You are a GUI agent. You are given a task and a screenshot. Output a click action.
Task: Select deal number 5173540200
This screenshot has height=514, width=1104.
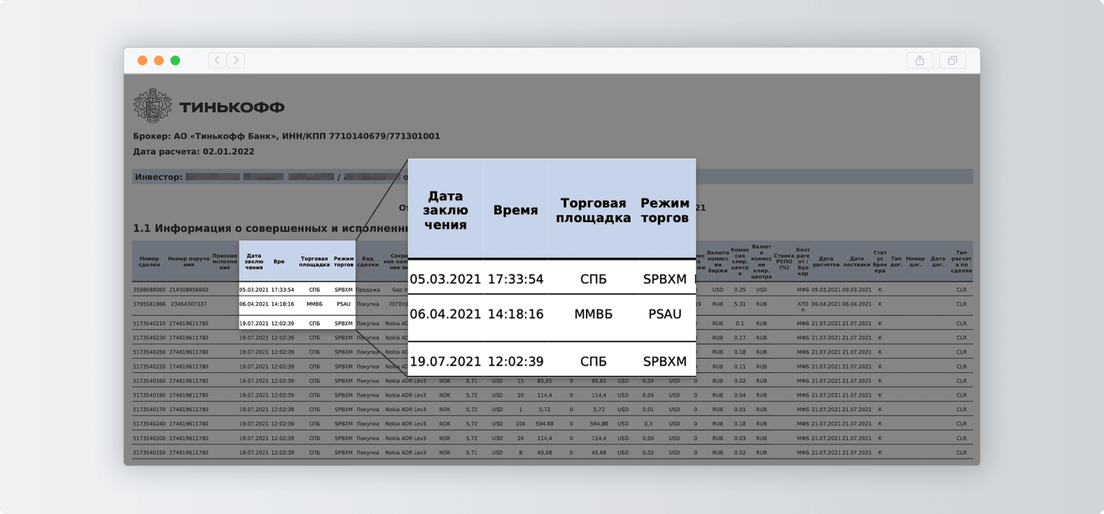pyautogui.click(x=149, y=438)
